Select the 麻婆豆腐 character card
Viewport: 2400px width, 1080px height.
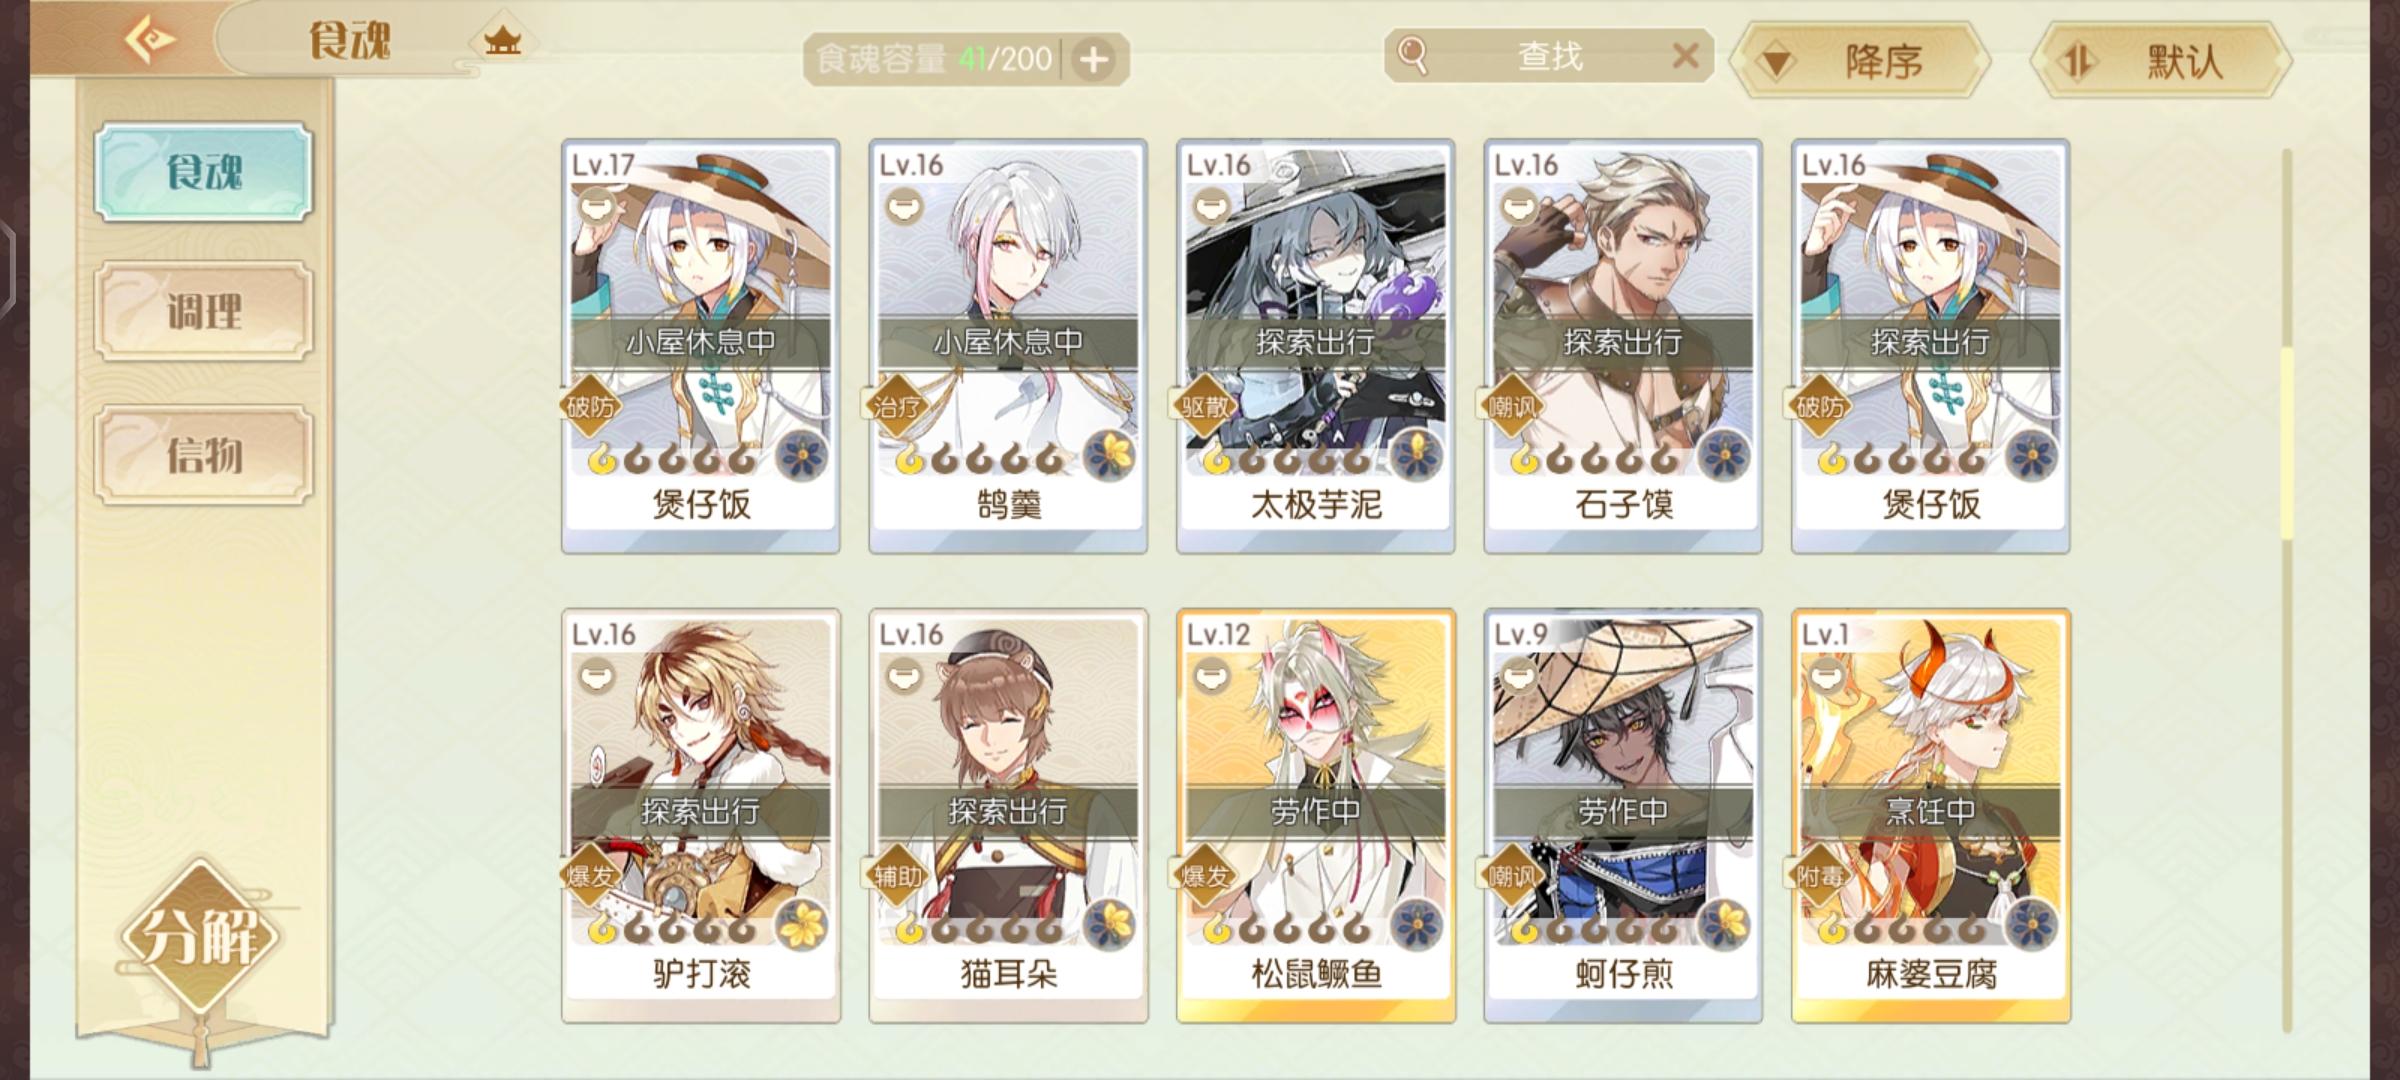point(1930,815)
